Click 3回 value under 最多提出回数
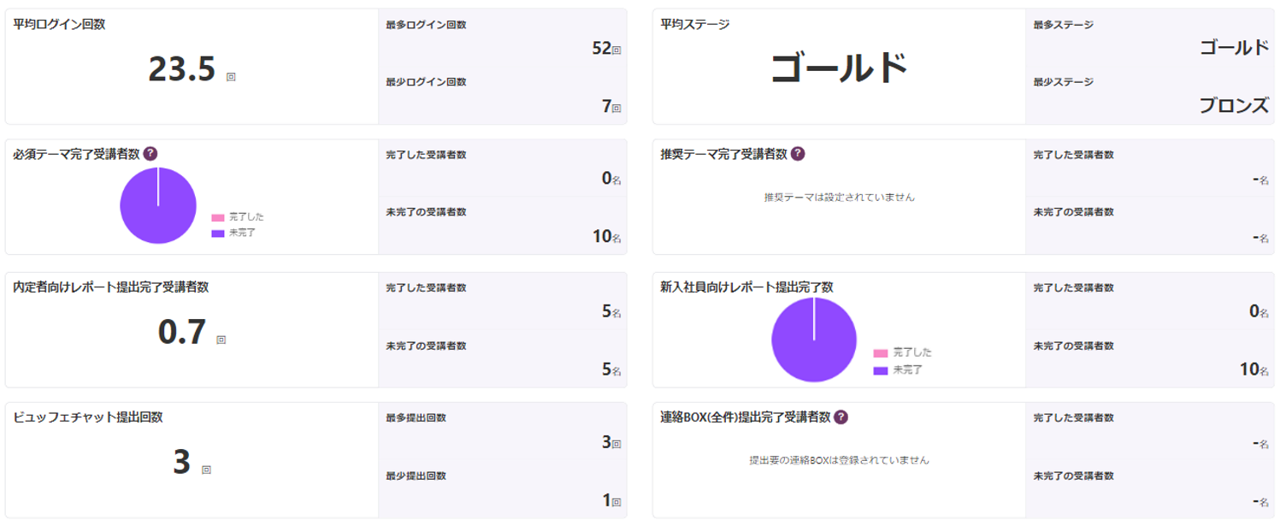Image resolution: width=1280 pixels, height=526 pixels. [611, 442]
